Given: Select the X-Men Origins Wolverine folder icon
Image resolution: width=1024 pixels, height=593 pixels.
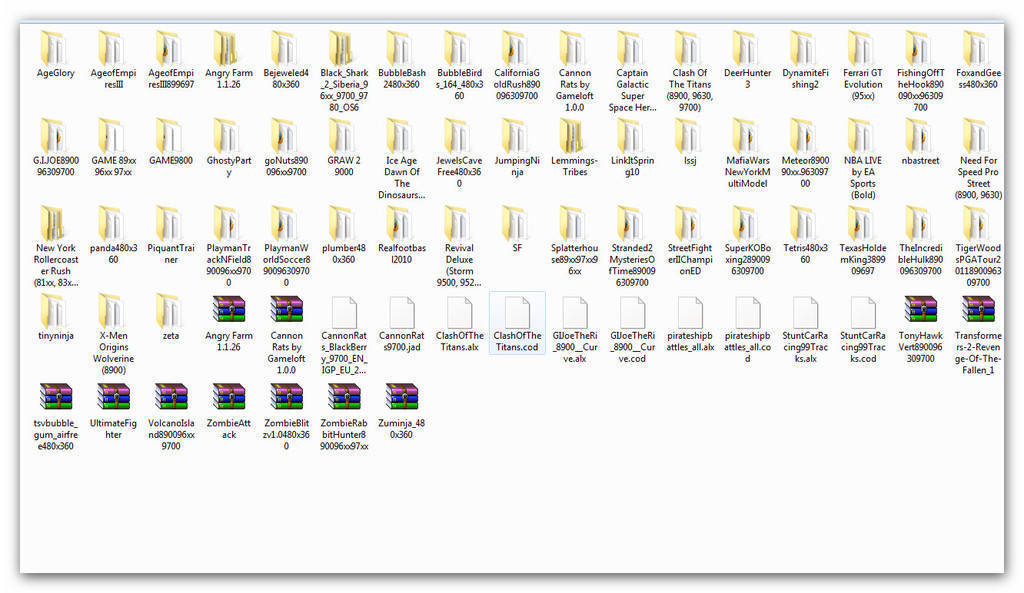Looking at the screenshot, I should coord(113,311).
